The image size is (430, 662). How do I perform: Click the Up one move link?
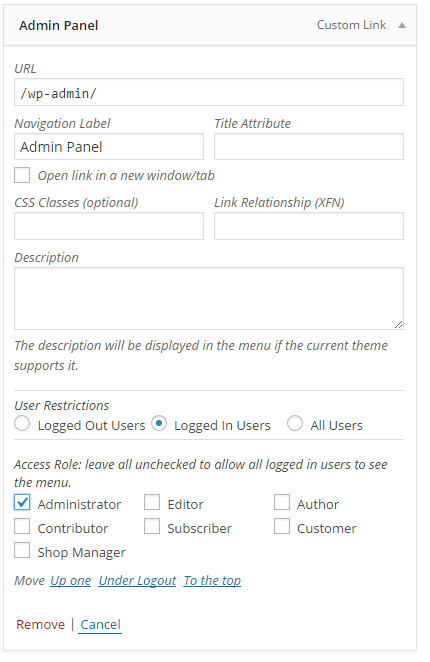tap(71, 581)
